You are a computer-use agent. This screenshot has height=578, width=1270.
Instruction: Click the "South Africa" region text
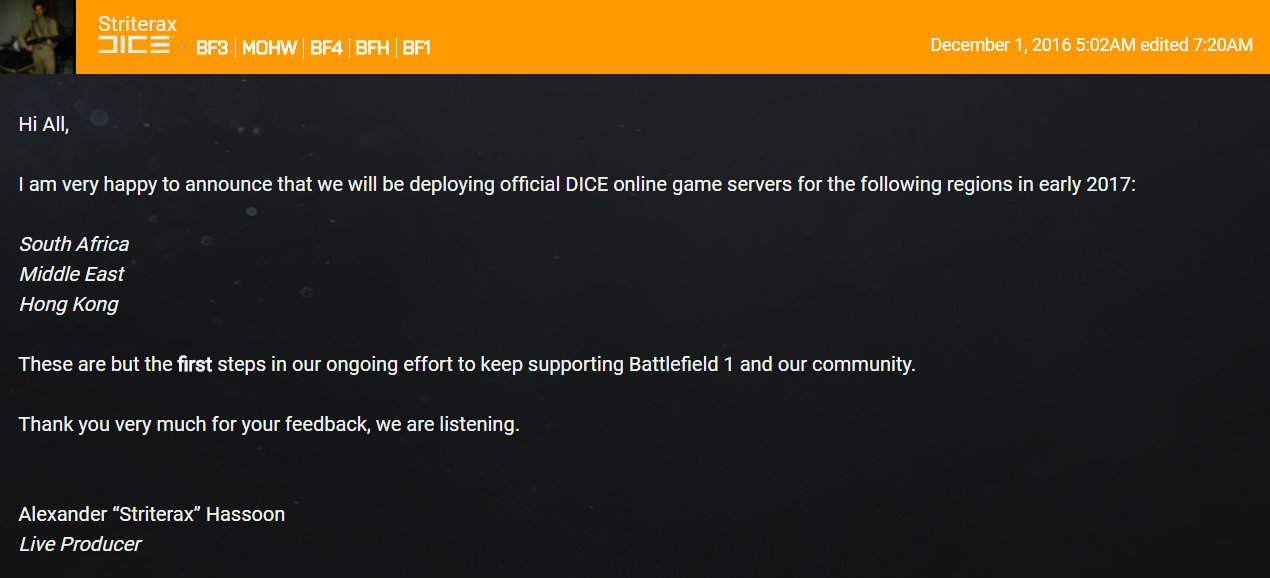click(74, 244)
